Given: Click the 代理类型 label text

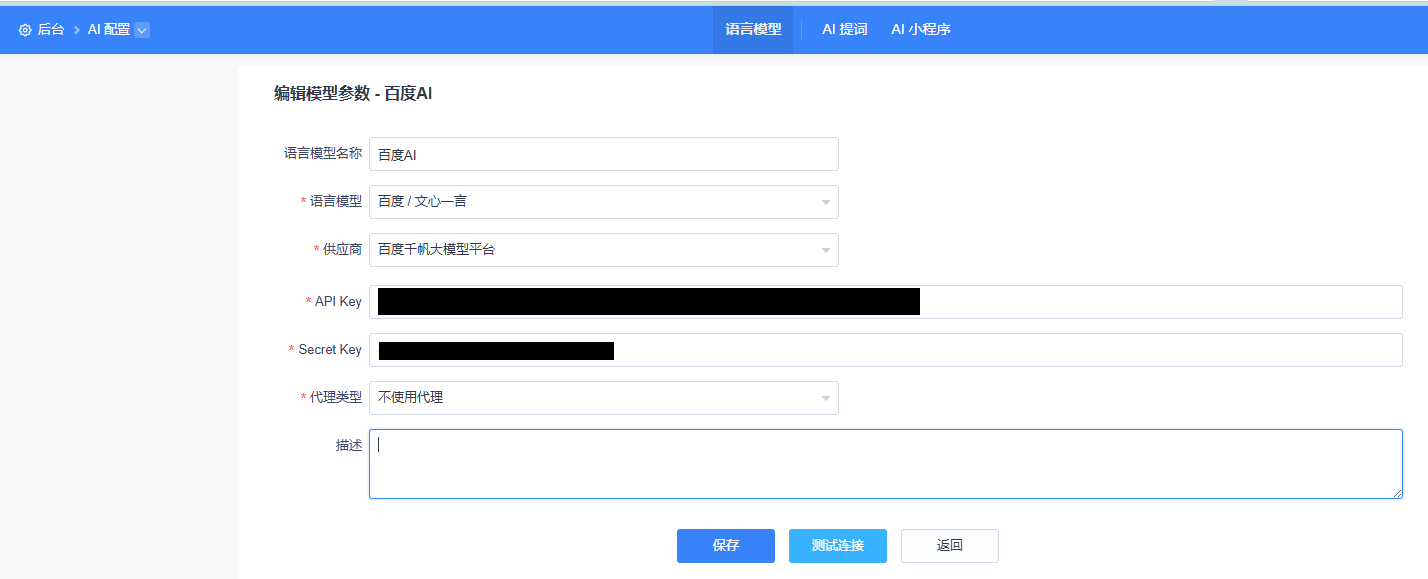Looking at the screenshot, I should 336,398.
